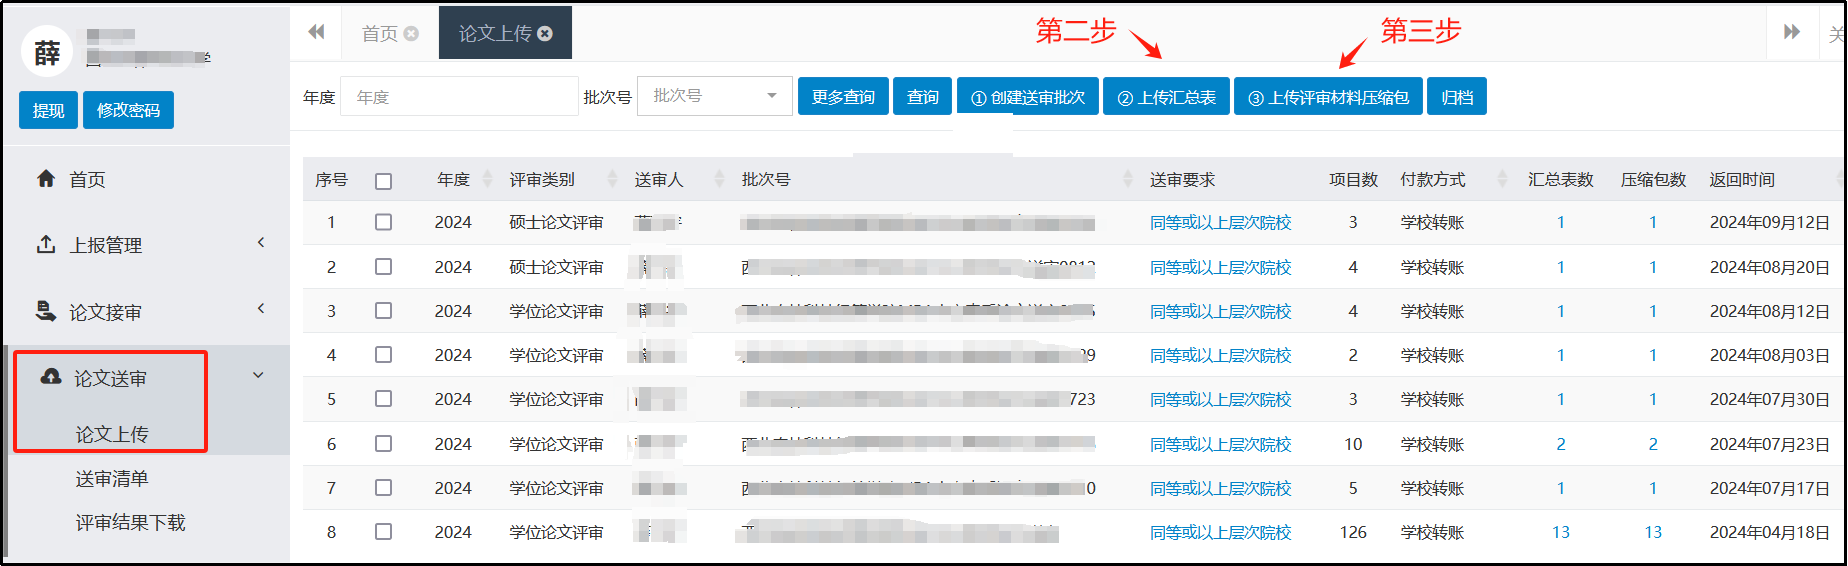
Task: Check the checkbox in row 7
Action: tap(383, 488)
